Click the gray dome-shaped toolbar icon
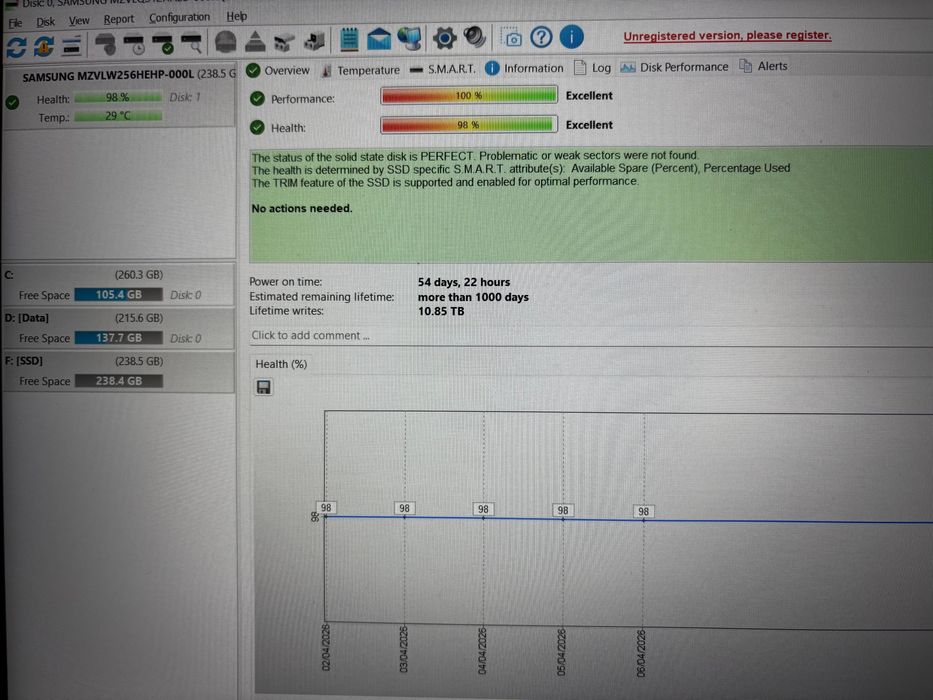The image size is (933, 700). click(226, 42)
